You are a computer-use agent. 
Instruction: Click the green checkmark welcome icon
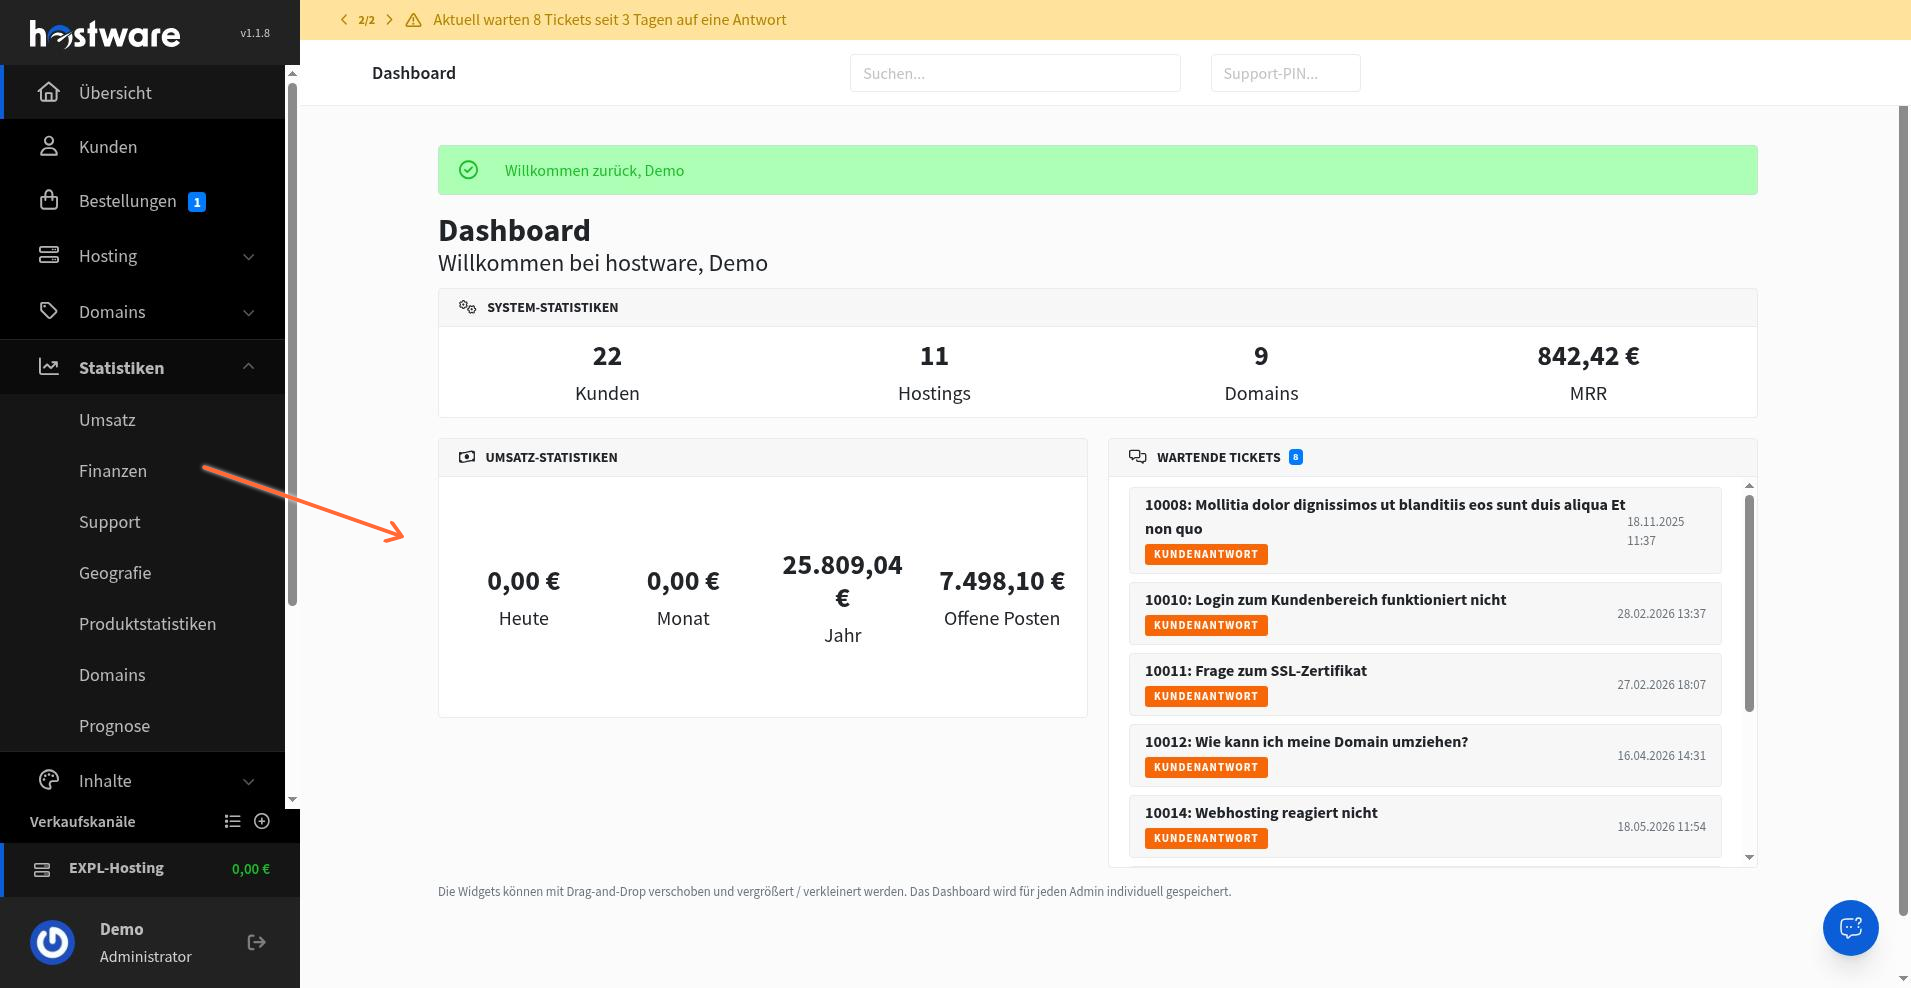[x=468, y=170]
